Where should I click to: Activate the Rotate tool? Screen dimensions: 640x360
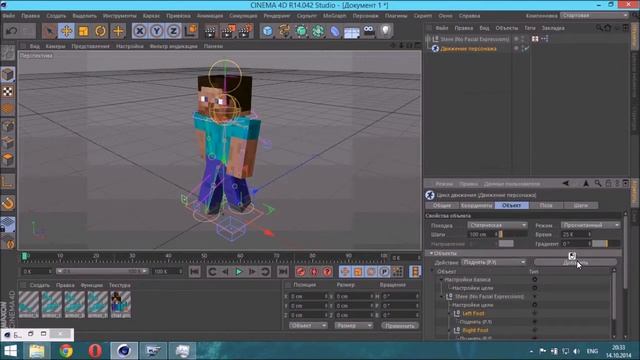pyautogui.click(x=100, y=31)
